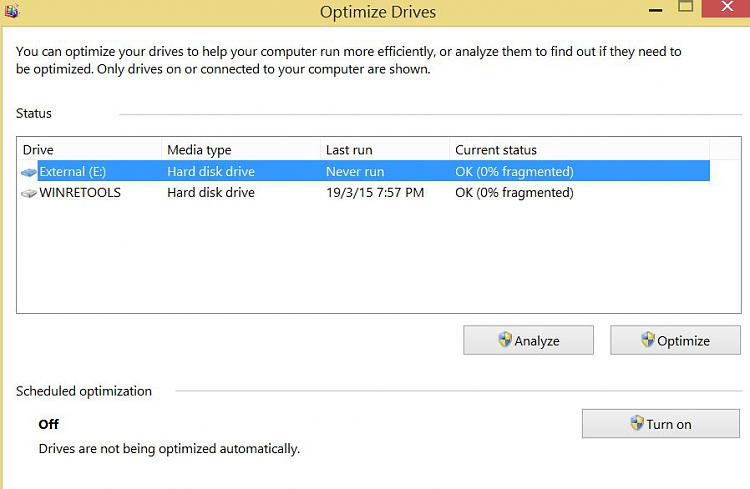Click the Optimize Drives app icon in title bar
The height and width of the screenshot is (489, 750).
[11, 10]
